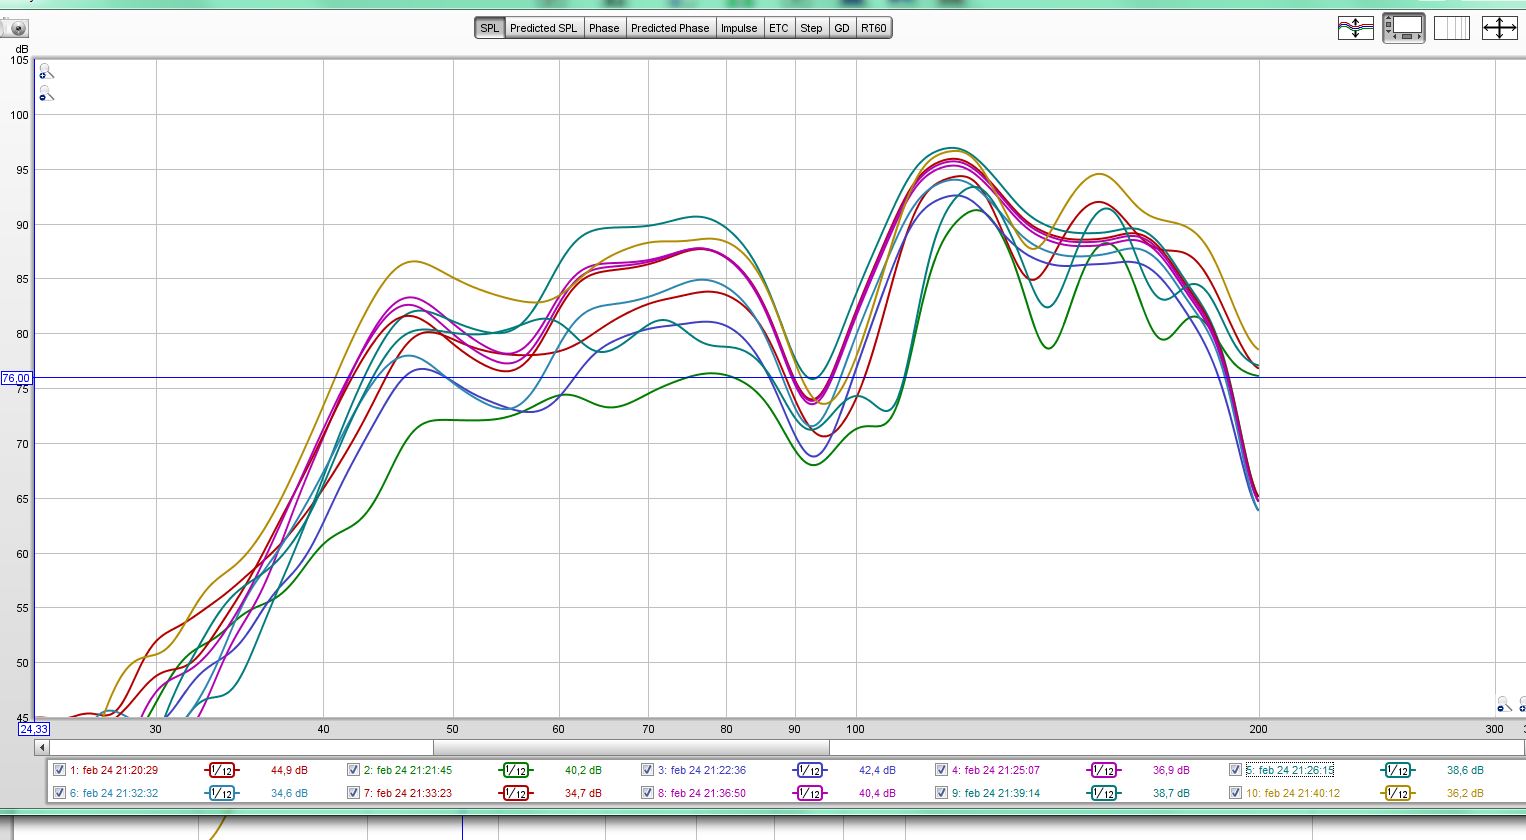Hide trace 6: feb 24 21:32:32
The width and height of the screenshot is (1526, 840).
[59, 793]
